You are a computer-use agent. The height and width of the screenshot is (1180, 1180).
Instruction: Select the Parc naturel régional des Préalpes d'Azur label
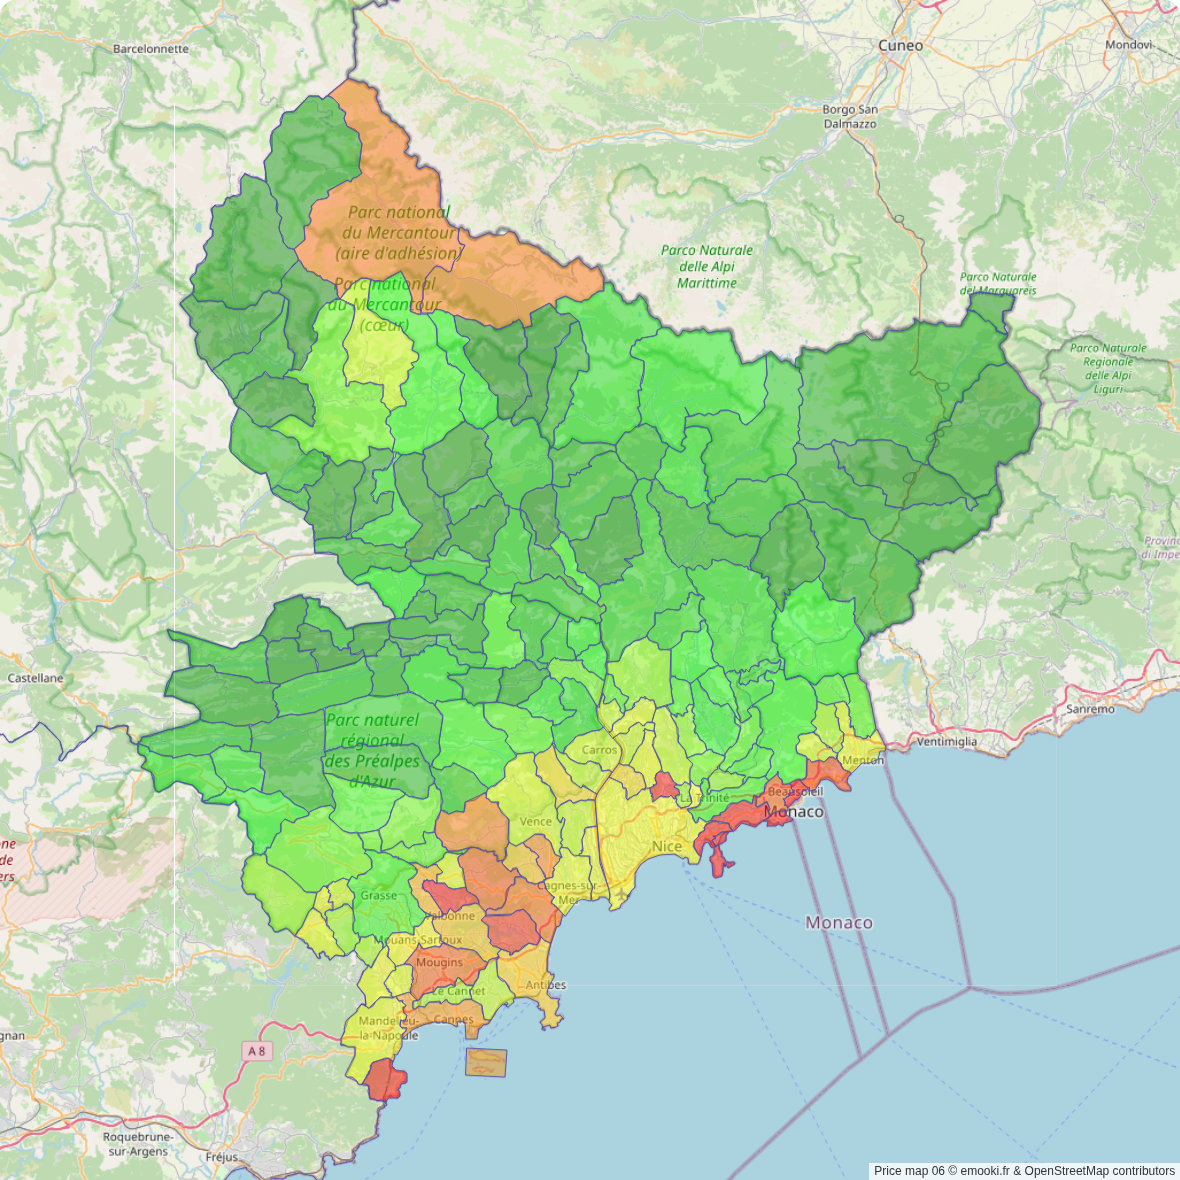coord(372,750)
